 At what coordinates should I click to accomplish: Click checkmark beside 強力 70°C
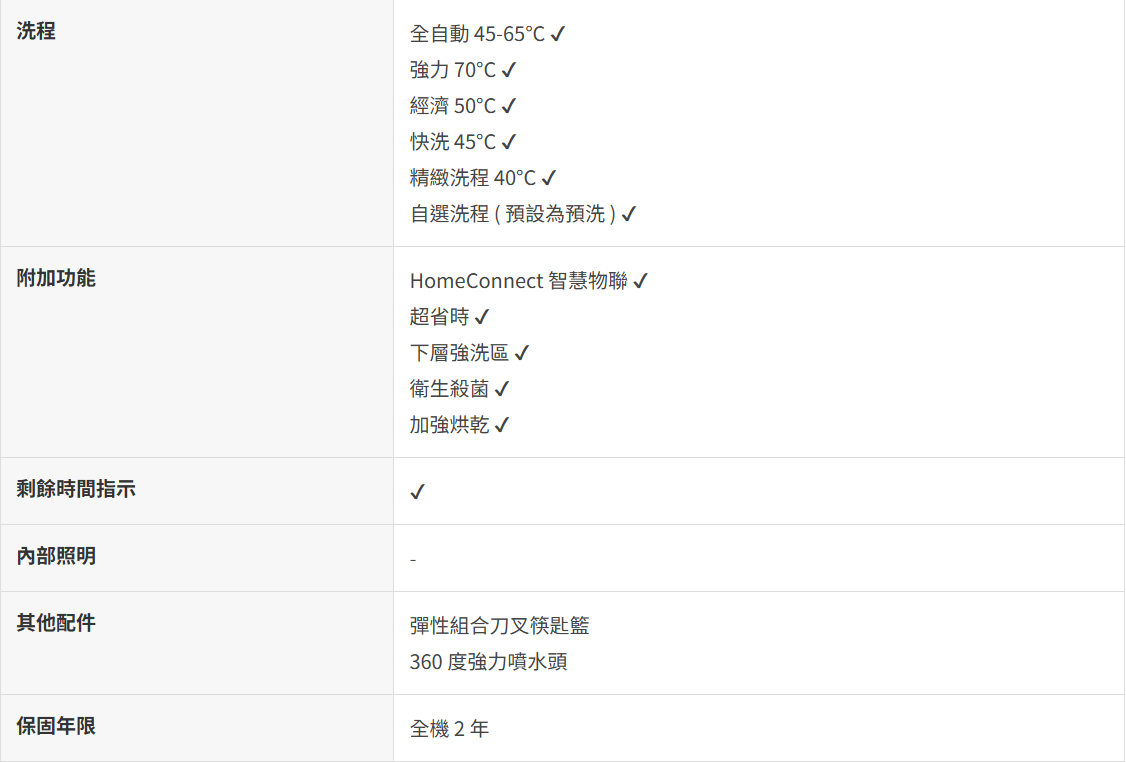coord(509,71)
